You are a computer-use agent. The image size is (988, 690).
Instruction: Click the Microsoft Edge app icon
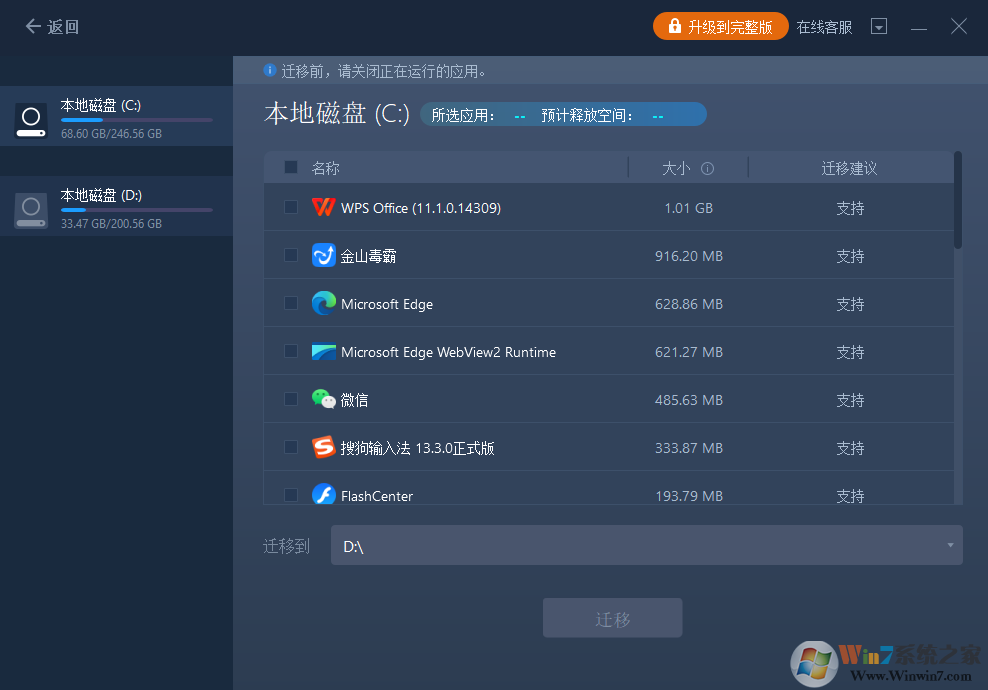point(323,303)
